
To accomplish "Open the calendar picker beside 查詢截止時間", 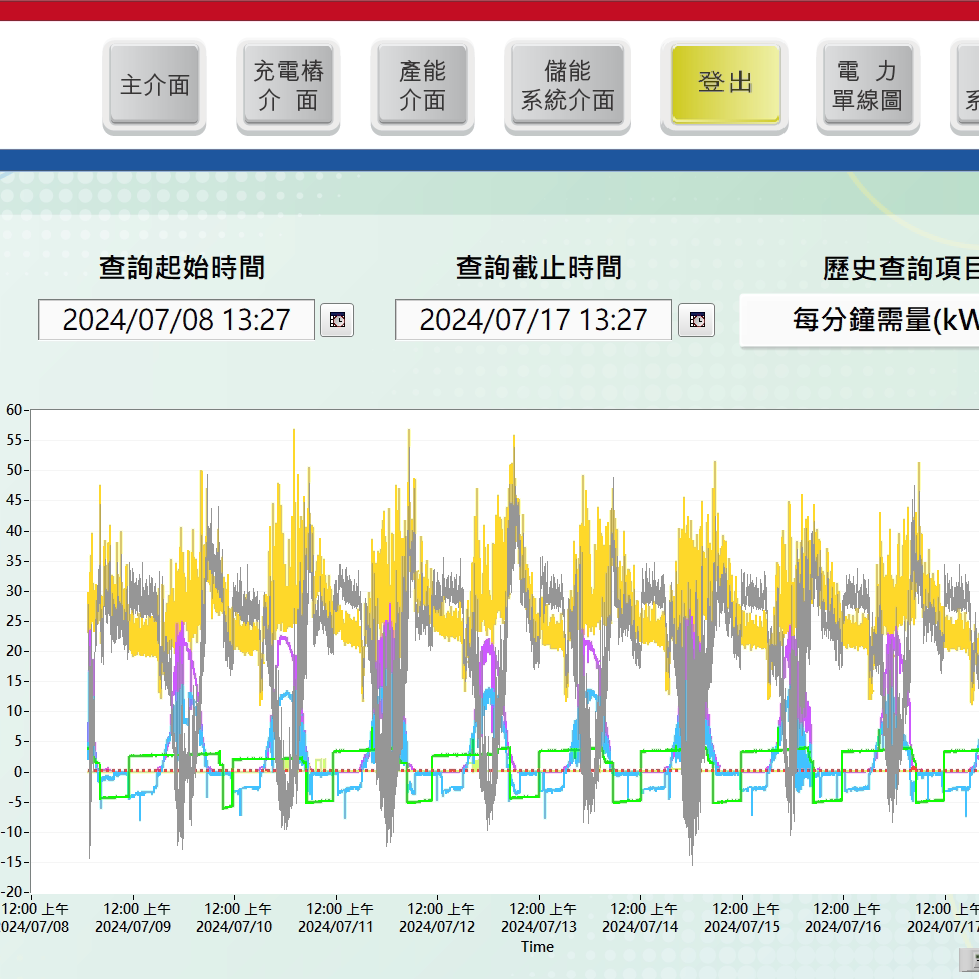I will point(696,320).
